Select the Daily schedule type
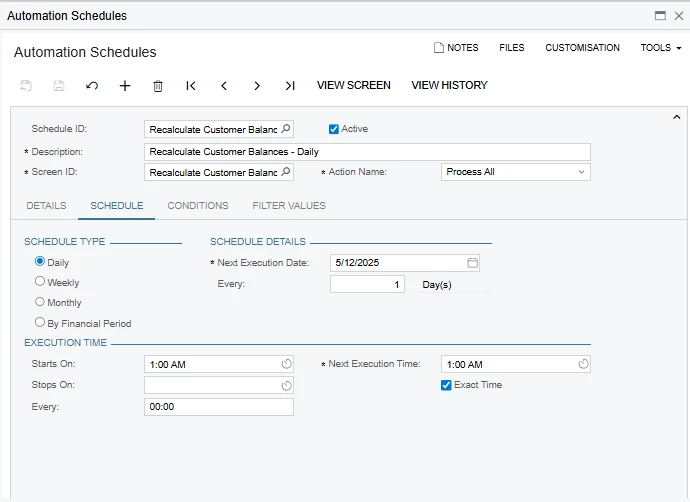The image size is (690, 502). tap(40, 261)
